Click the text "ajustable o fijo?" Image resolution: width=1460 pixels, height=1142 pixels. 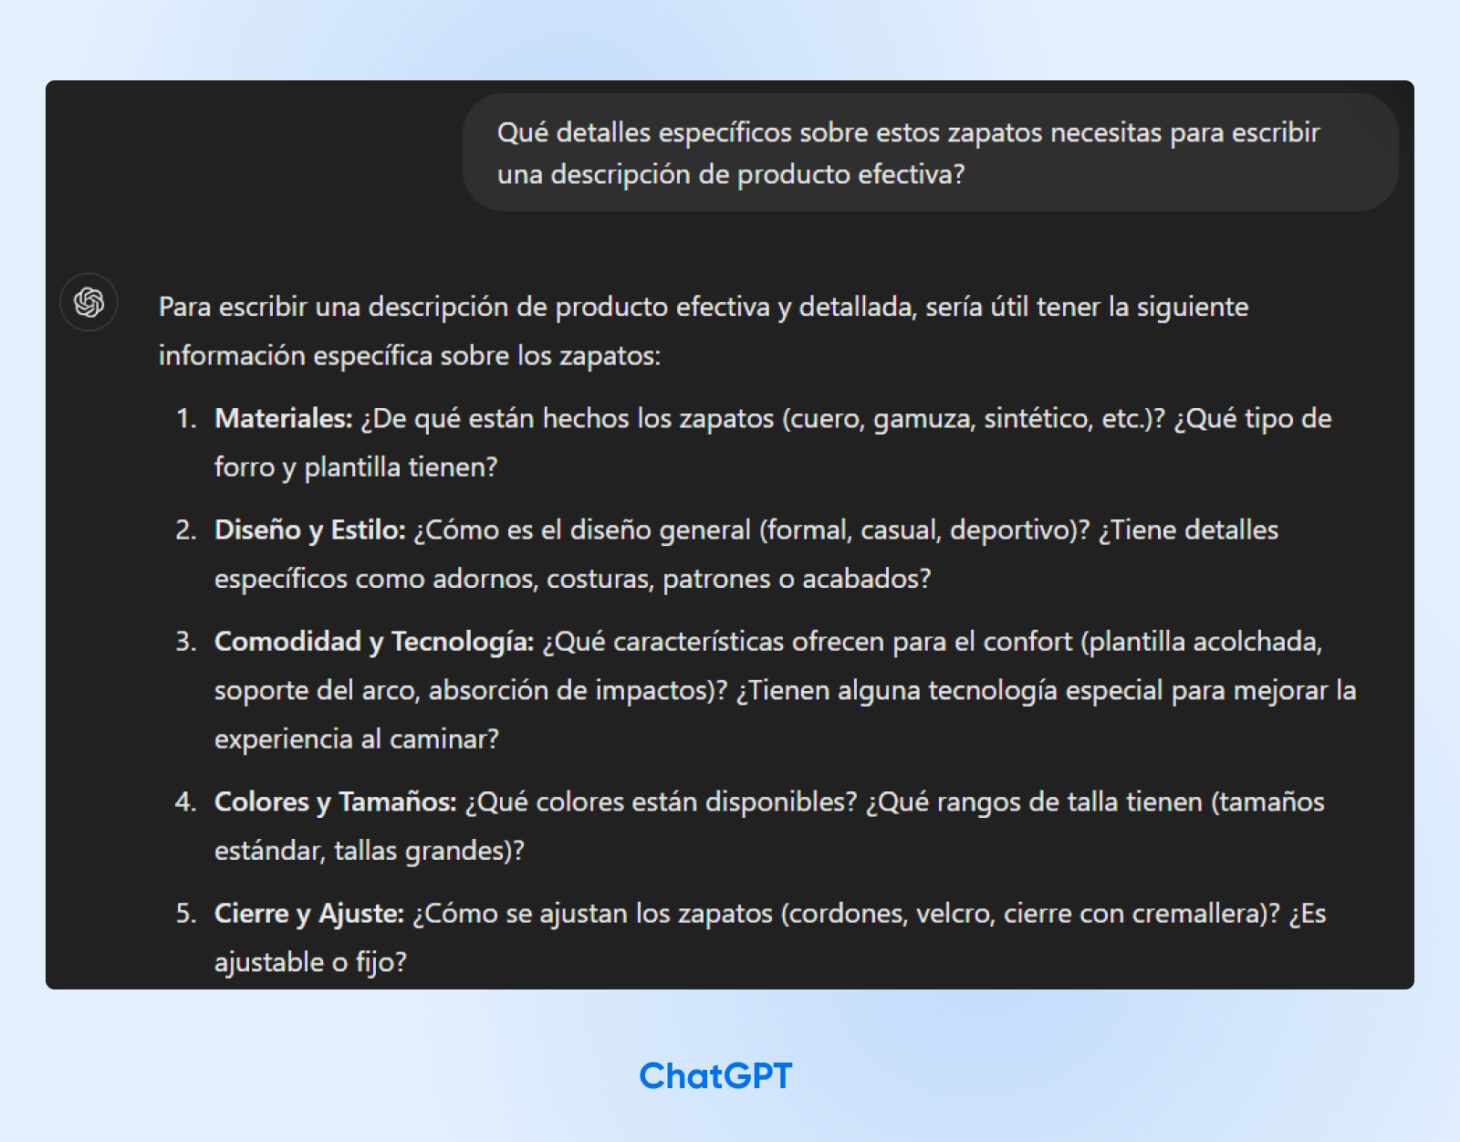tap(310, 962)
